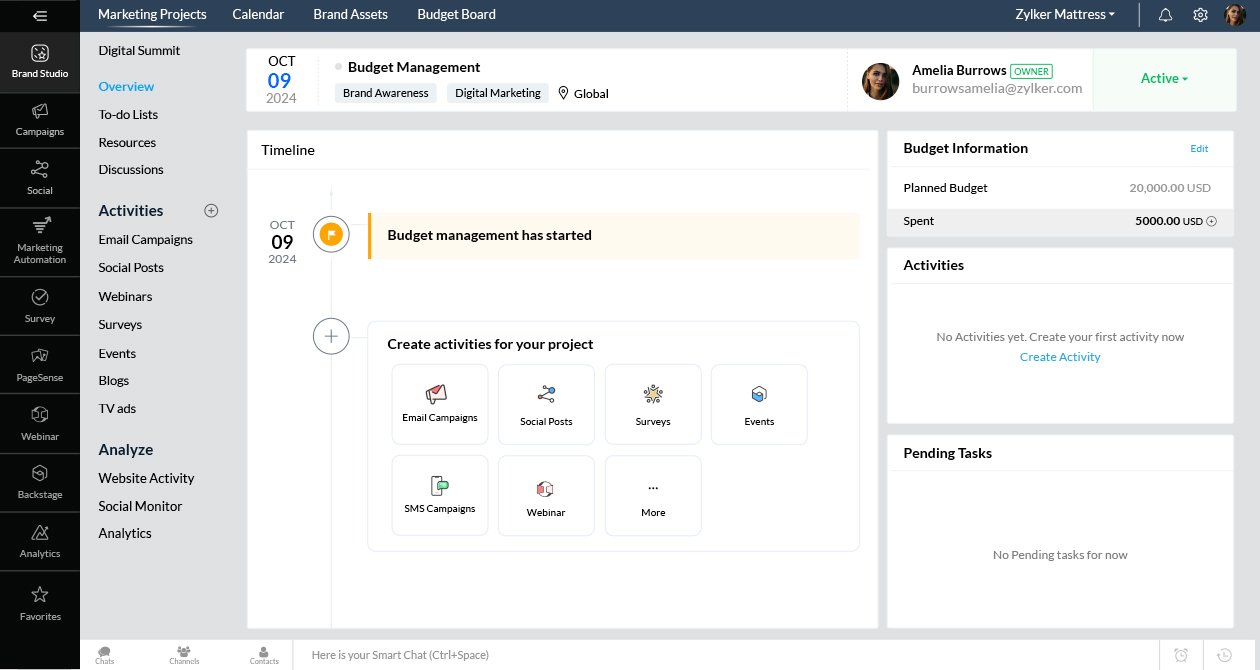The height and width of the screenshot is (670, 1260).
Task: Select the Email Campaigns activity card
Action: (x=440, y=404)
